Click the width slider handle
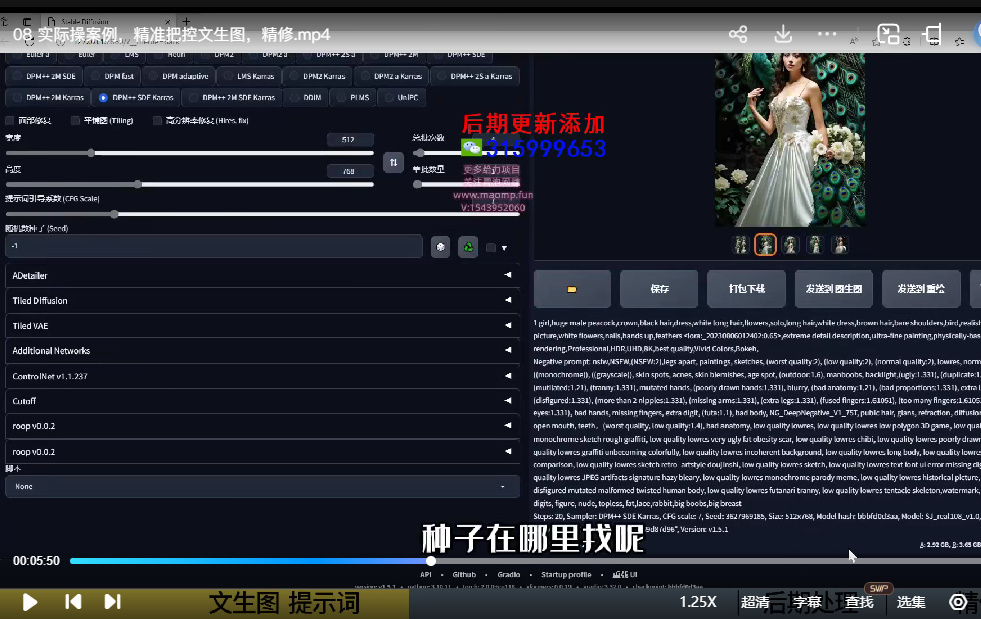981x619 pixels. [91, 153]
